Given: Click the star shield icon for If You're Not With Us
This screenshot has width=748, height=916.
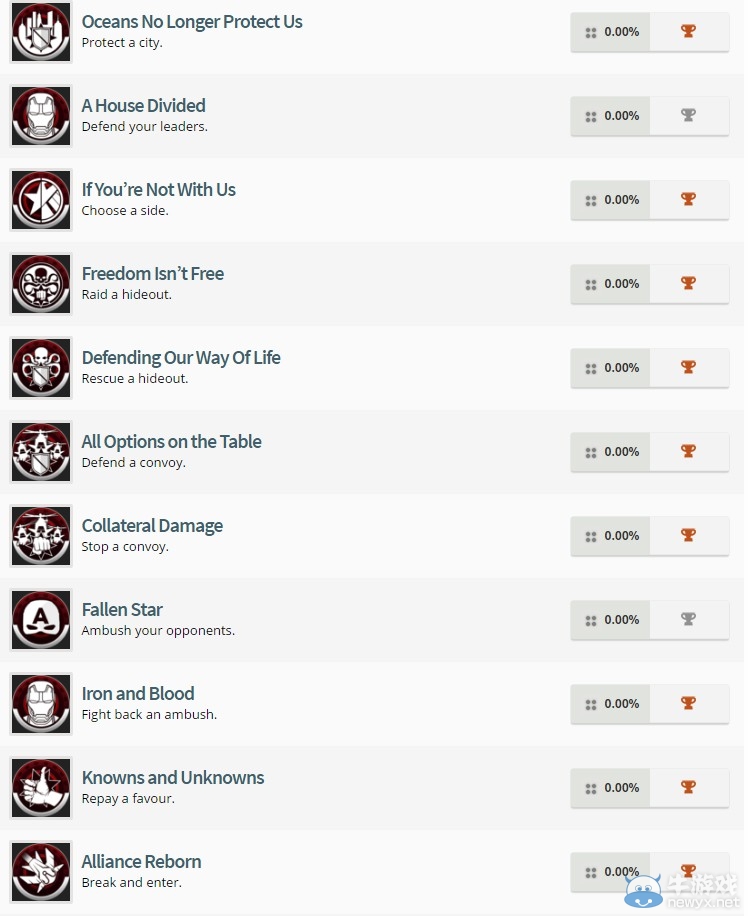Looking at the screenshot, I should [x=41, y=200].
